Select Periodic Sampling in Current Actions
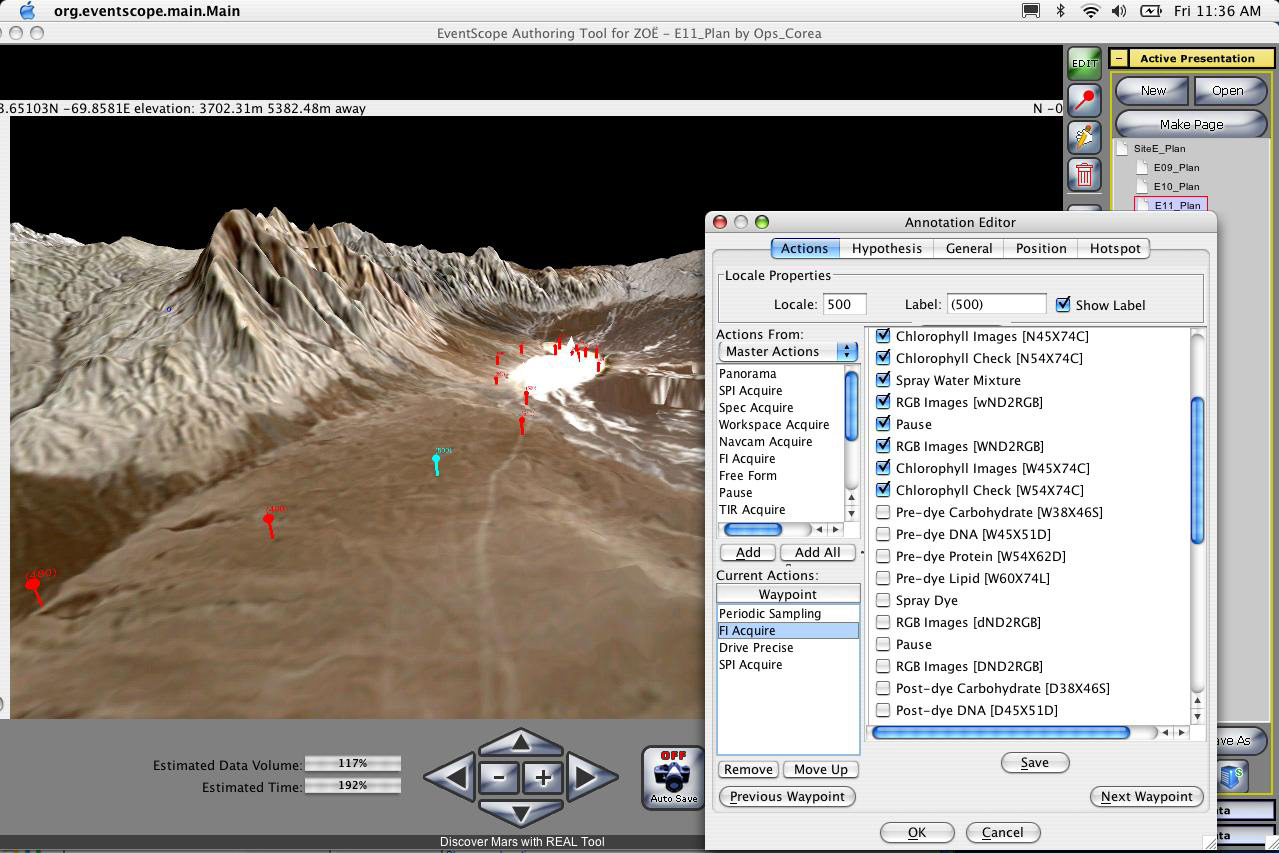Viewport: 1279px width, 853px height. pyautogui.click(x=788, y=613)
